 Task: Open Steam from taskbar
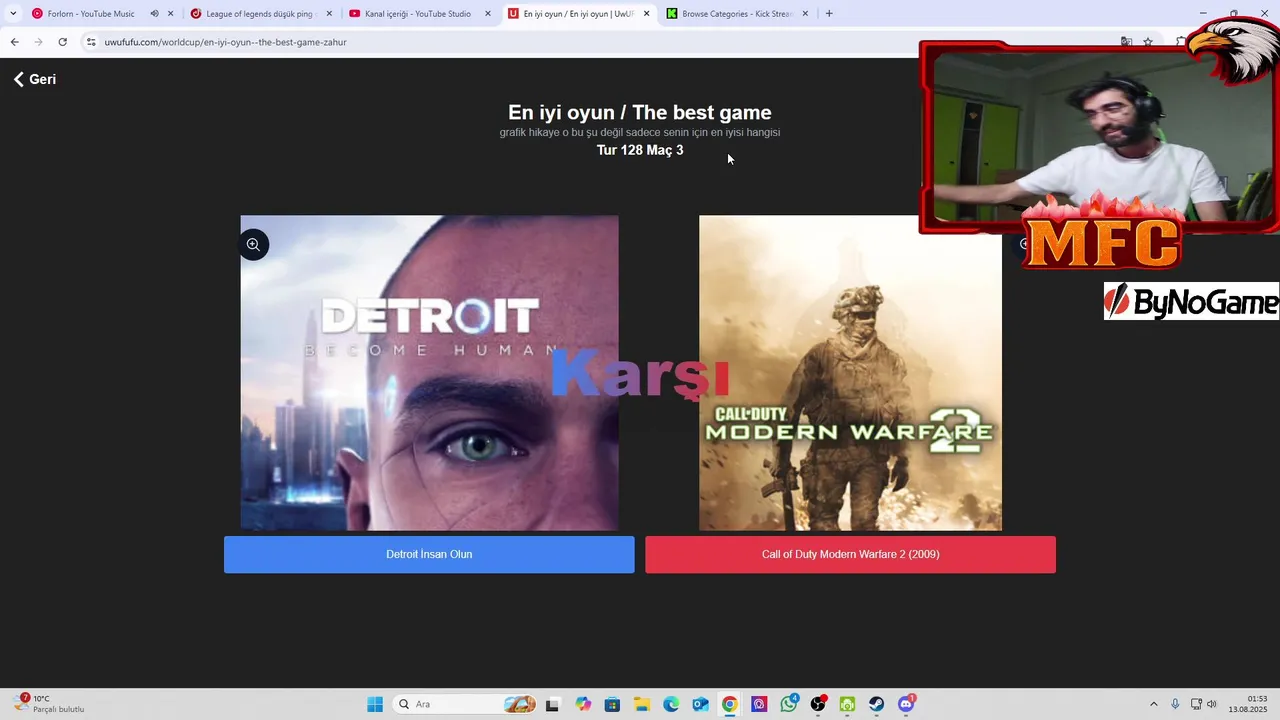click(x=877, y=704)
